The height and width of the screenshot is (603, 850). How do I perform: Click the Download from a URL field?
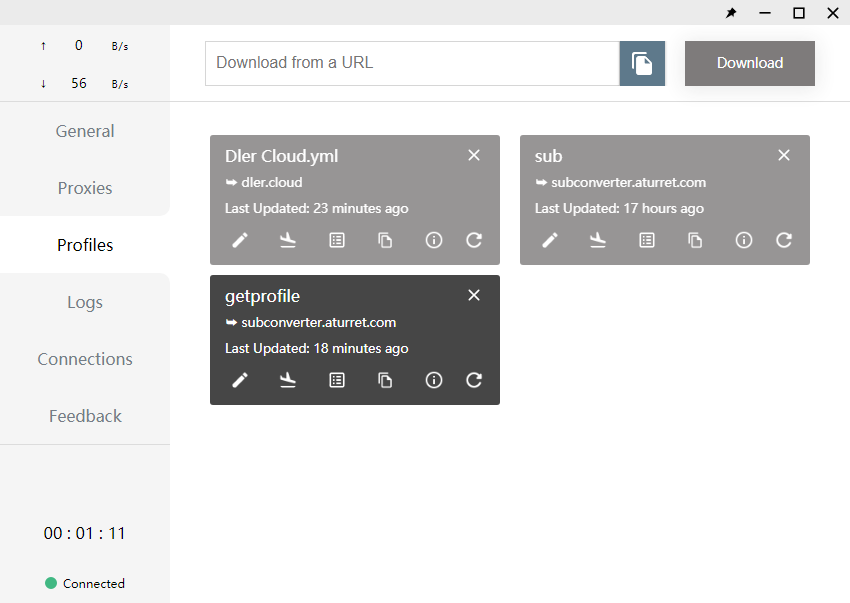coord(412,63)
